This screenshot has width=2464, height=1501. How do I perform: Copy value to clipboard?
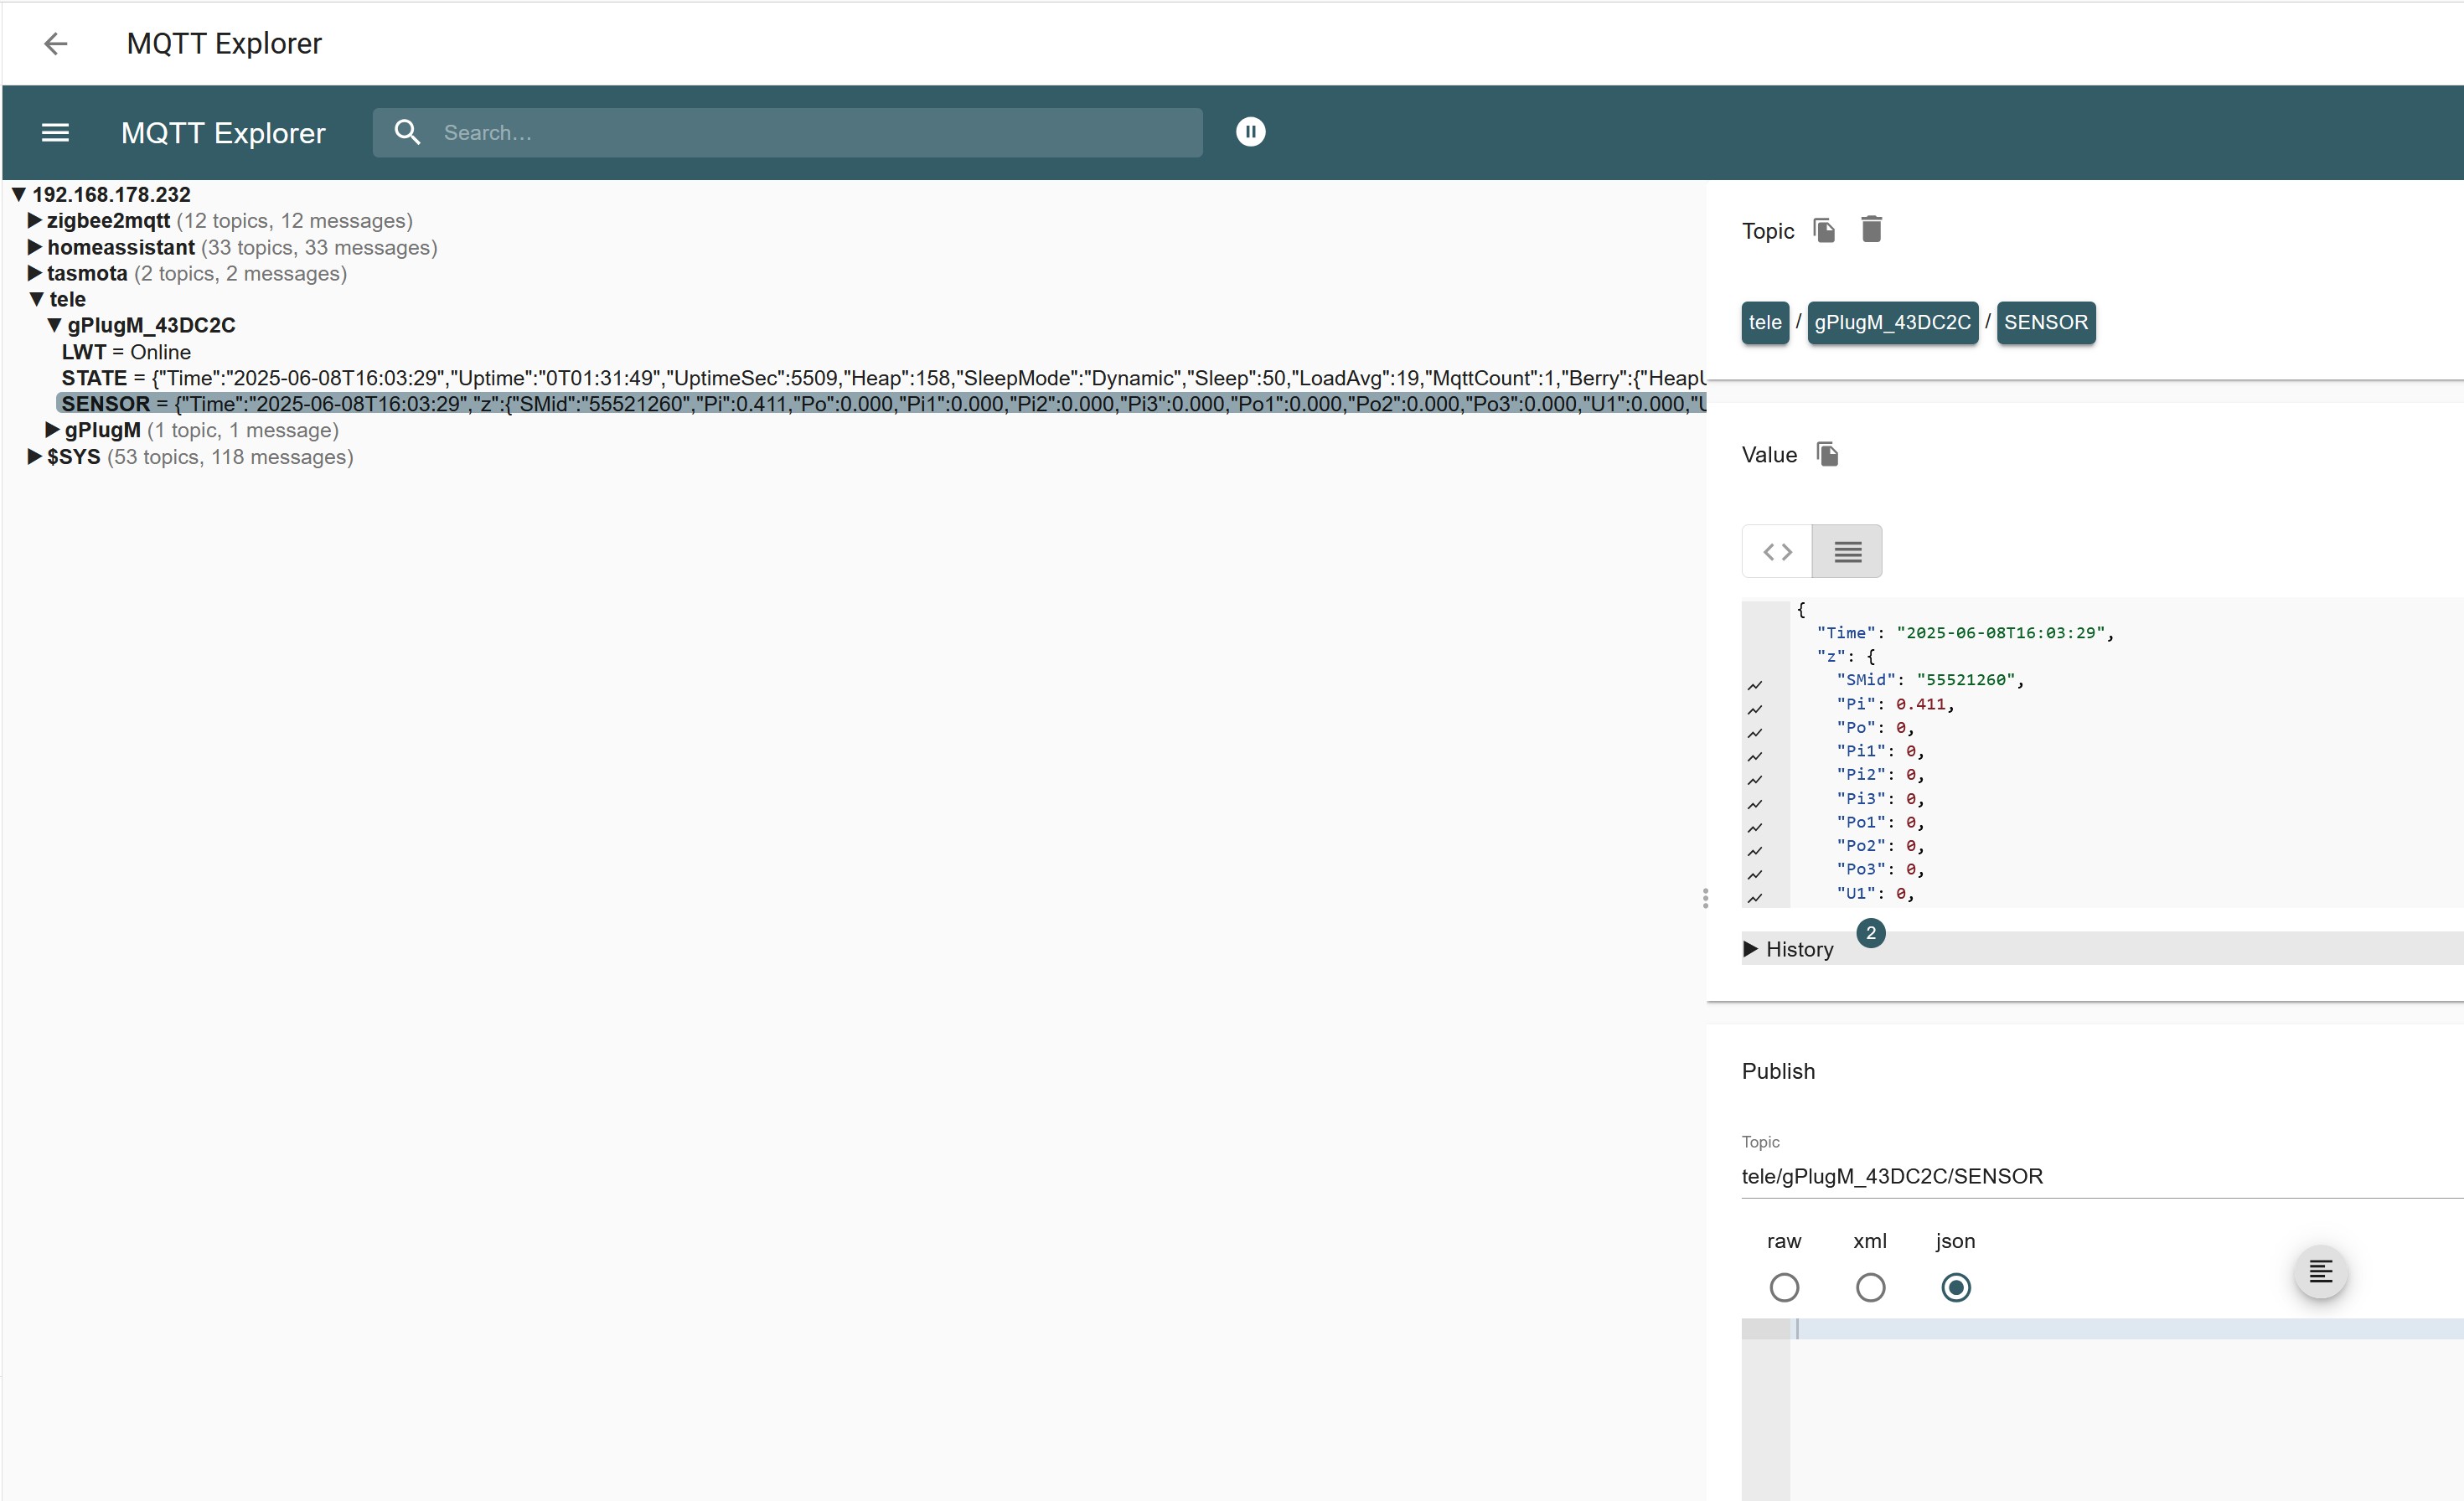1827,454
